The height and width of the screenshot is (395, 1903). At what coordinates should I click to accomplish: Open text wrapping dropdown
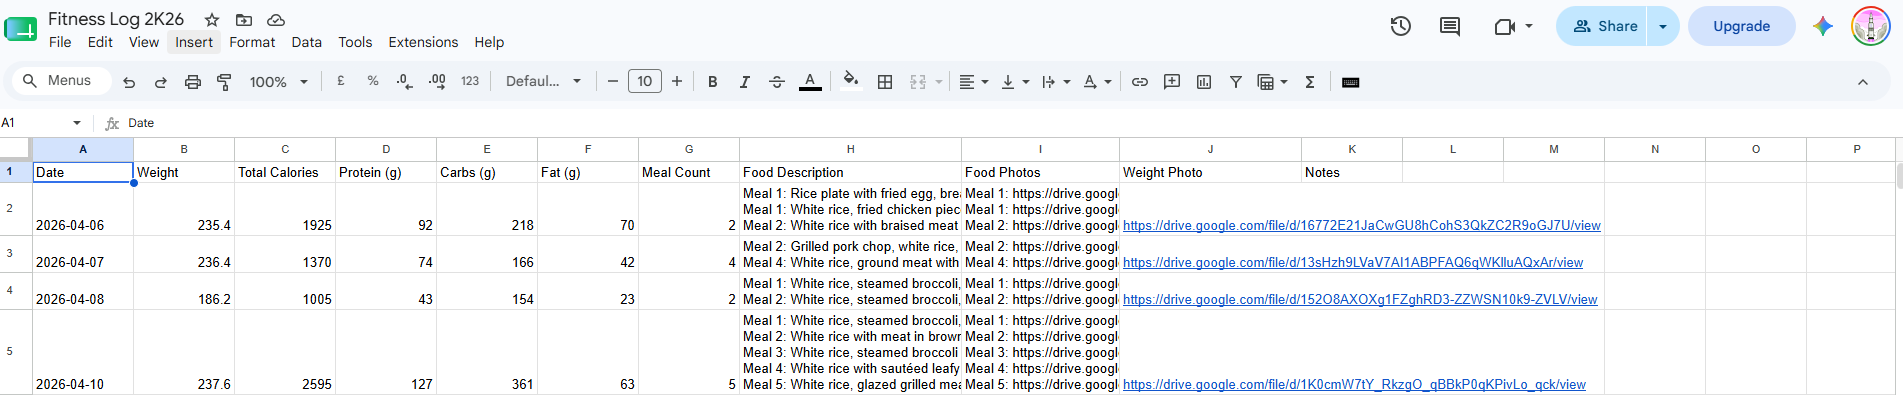1056,82
